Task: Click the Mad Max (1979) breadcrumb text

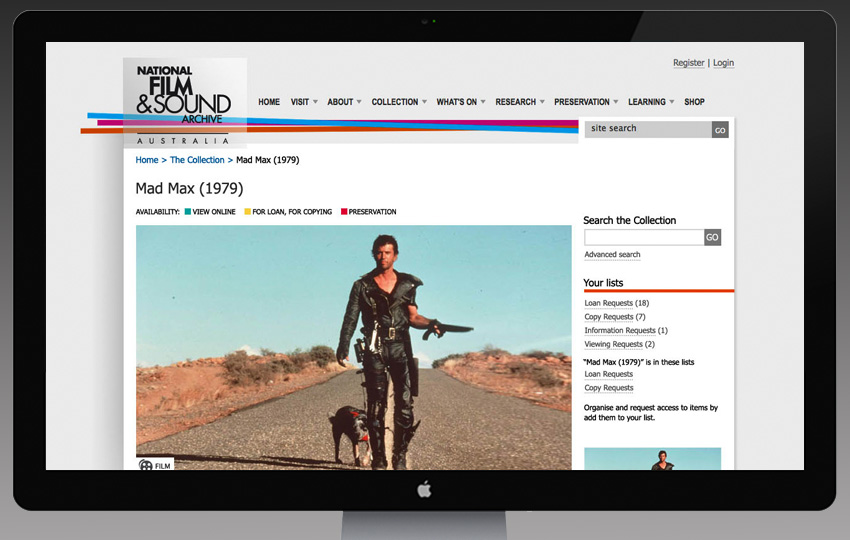Action: pyautogui.click(x=268, y=160)
